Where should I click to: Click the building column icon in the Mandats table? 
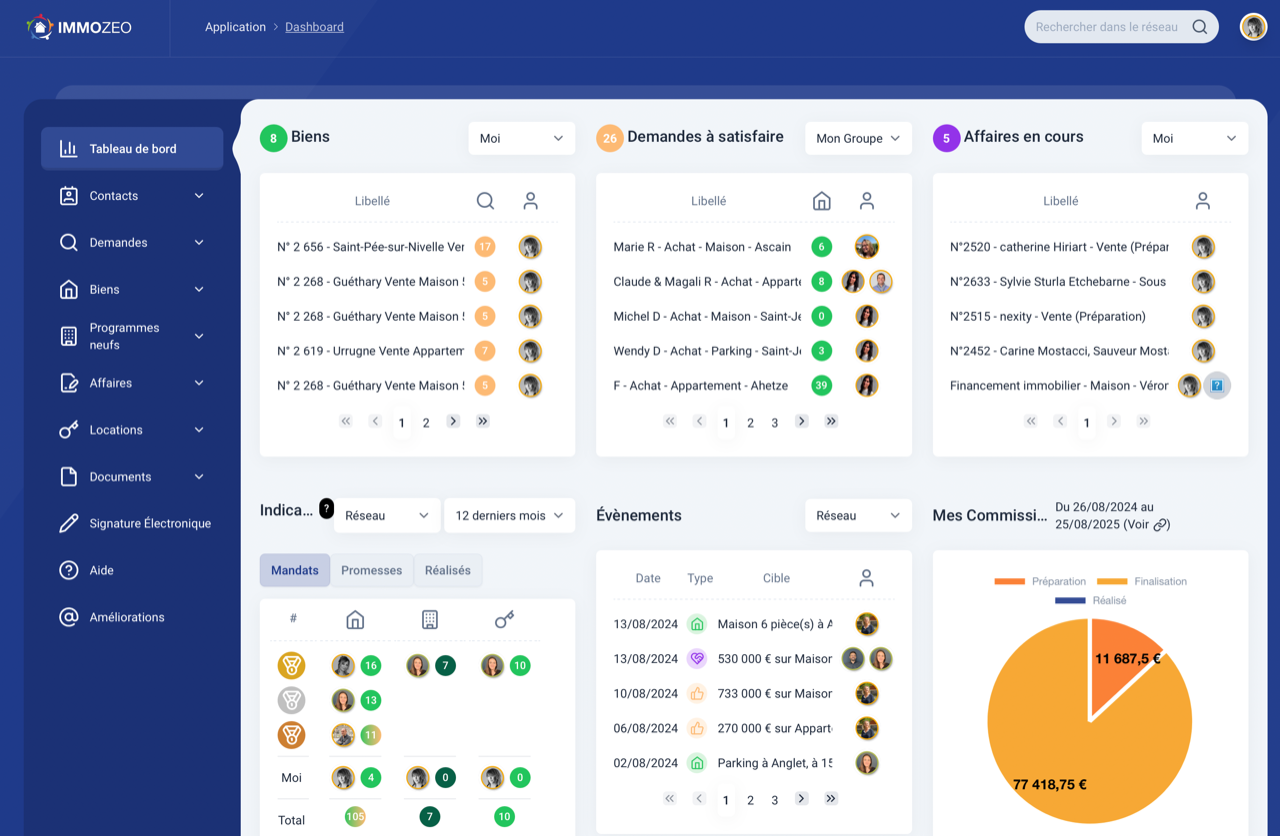(x=429, y=619)
